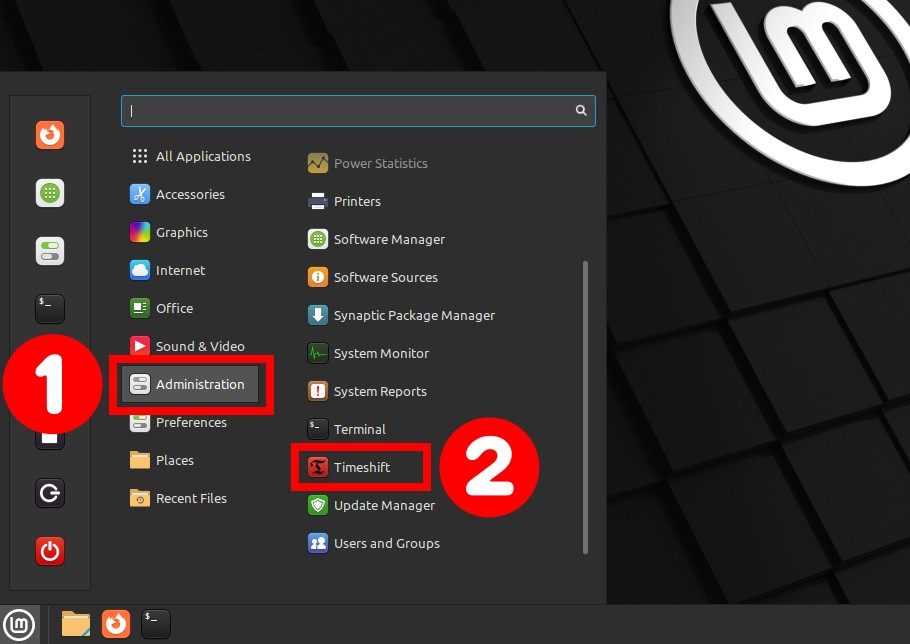Open Update Manager
The width and height of the screenshot is (910, 644).
371,505
